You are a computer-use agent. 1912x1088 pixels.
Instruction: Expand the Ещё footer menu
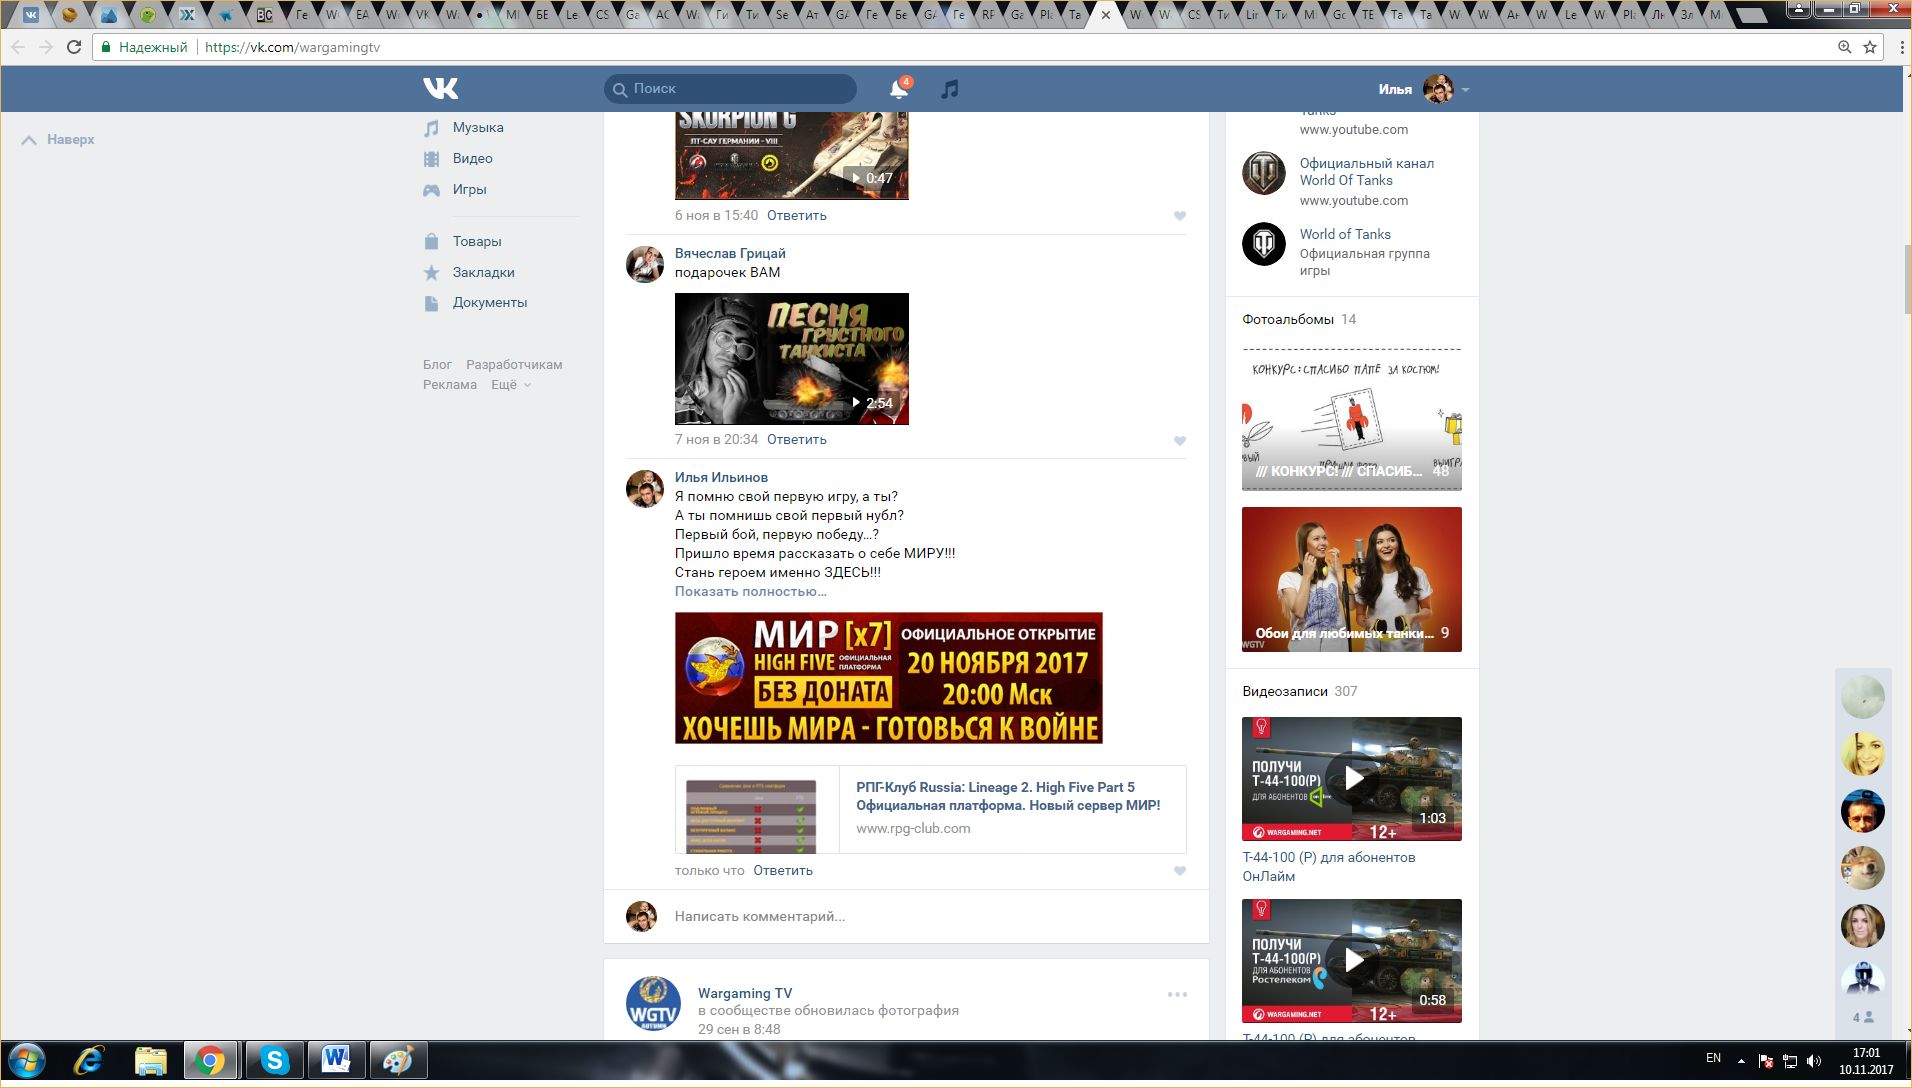510,385
